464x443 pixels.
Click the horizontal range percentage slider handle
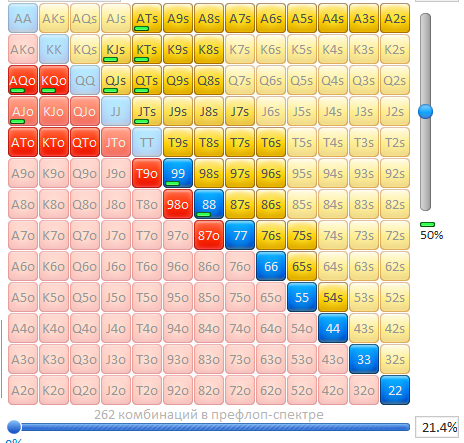pos(14,427)
